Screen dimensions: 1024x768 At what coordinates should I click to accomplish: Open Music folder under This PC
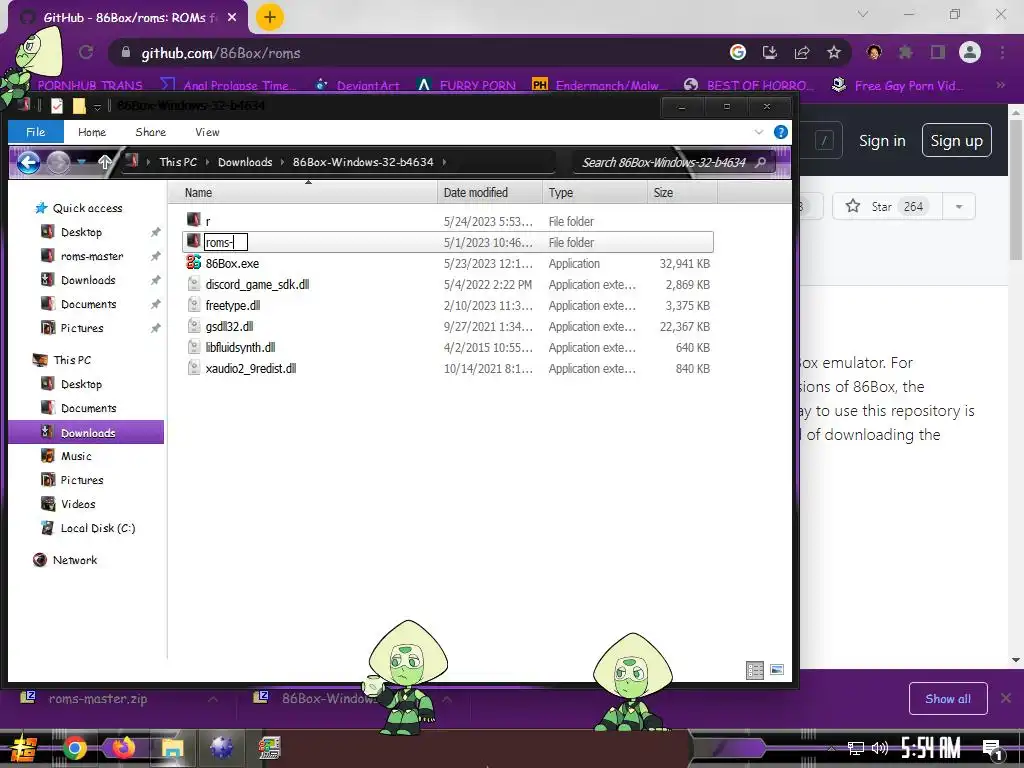click(x=76, y=456)
